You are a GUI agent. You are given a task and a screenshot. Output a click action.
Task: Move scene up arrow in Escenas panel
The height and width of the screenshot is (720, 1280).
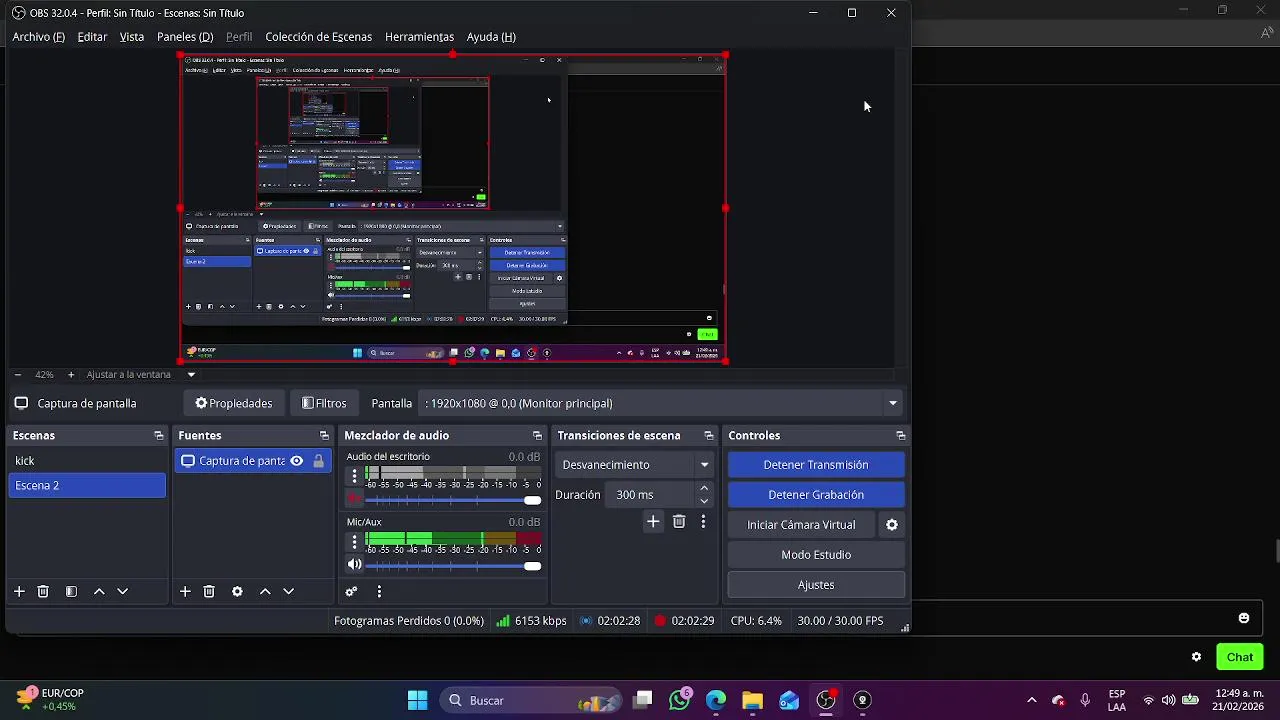click(x=99, y=591)
